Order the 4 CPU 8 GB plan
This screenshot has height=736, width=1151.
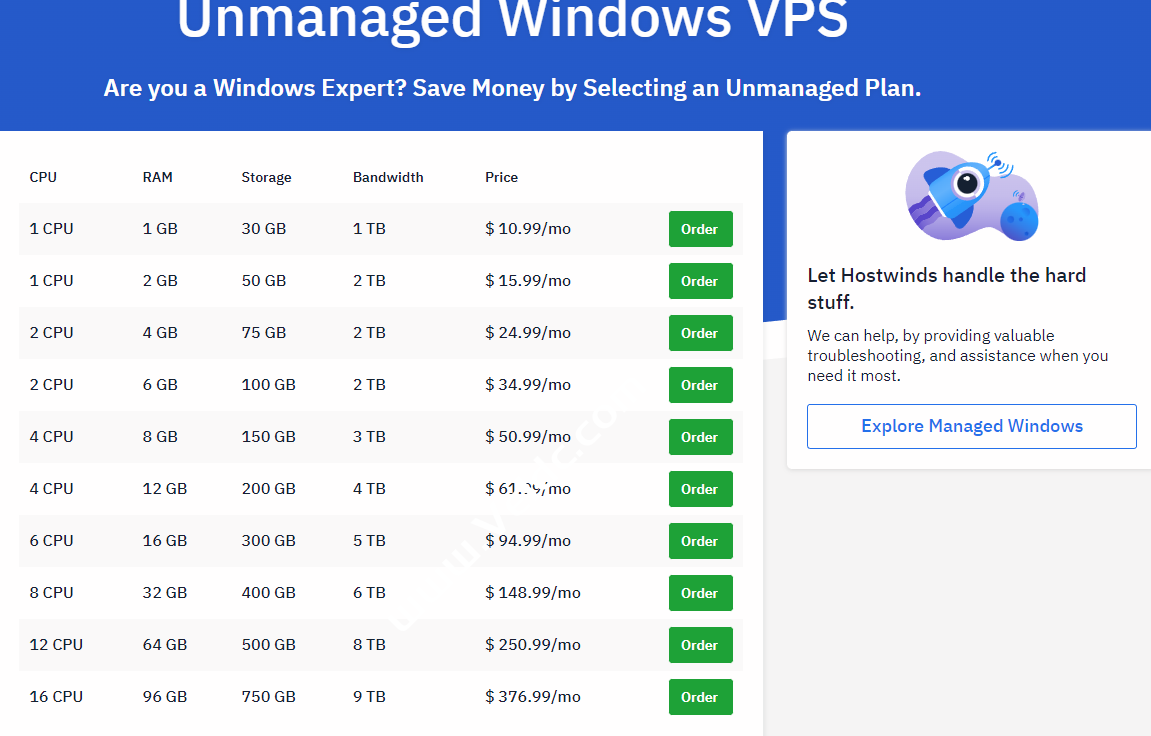700,437
